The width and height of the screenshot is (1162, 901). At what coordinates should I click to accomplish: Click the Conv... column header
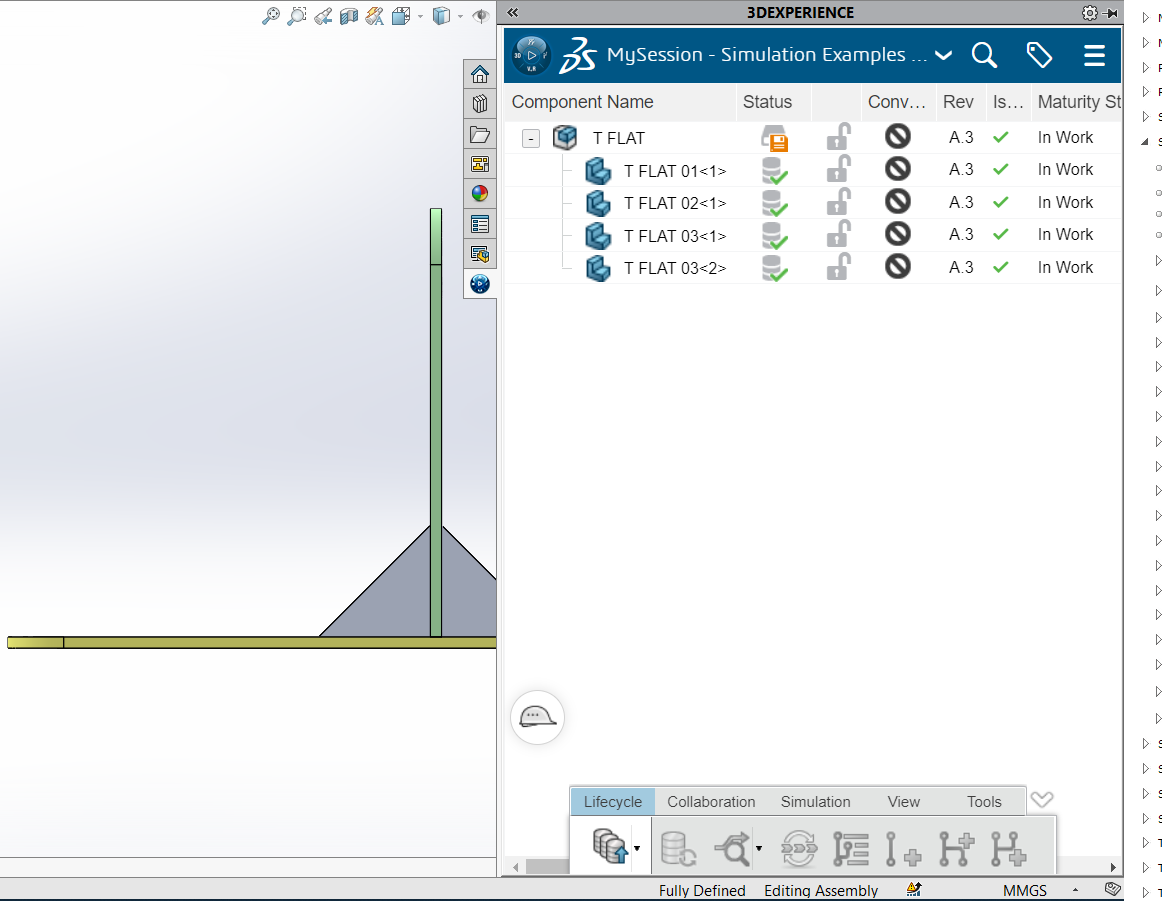[x=897, y=102]
